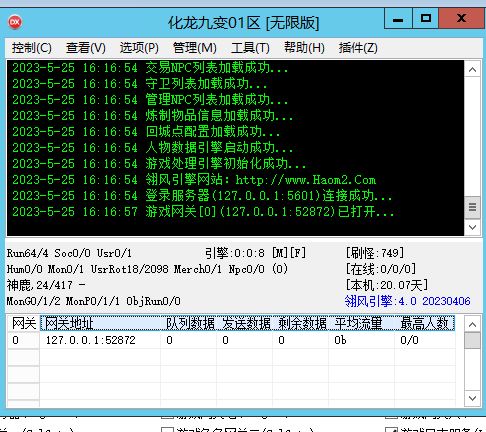Click the gateway table scroll-down arrow
Screen dimensions: 486x432
coord(472,398)
